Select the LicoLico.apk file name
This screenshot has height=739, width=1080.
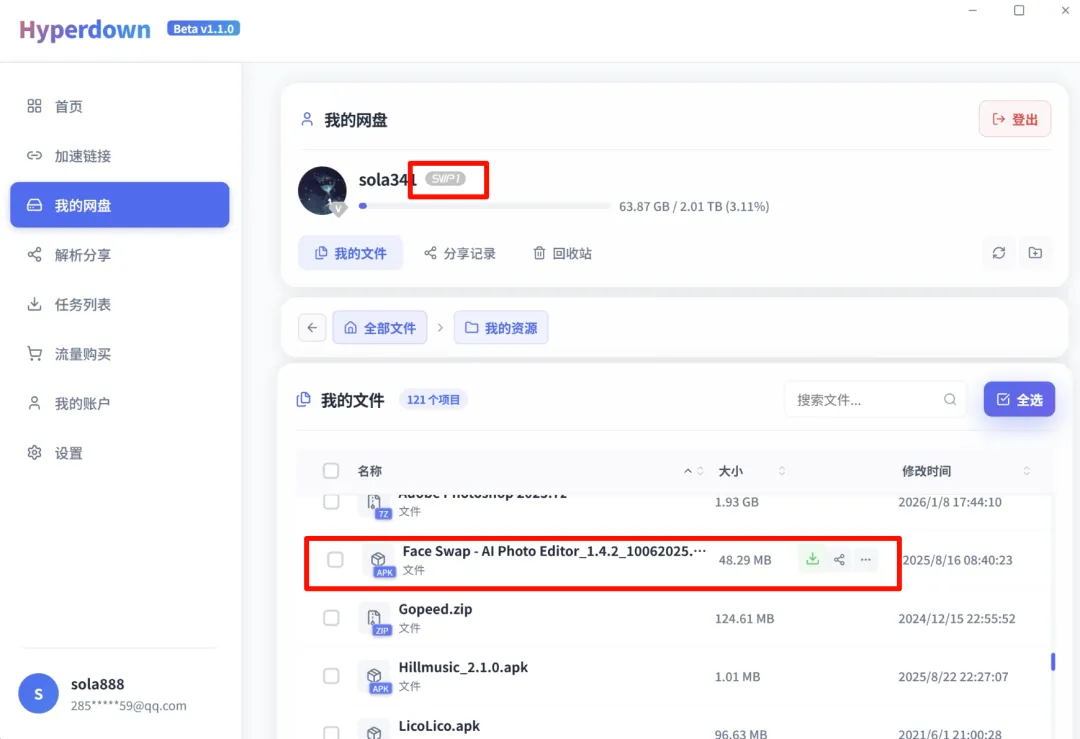coord(439,726)
